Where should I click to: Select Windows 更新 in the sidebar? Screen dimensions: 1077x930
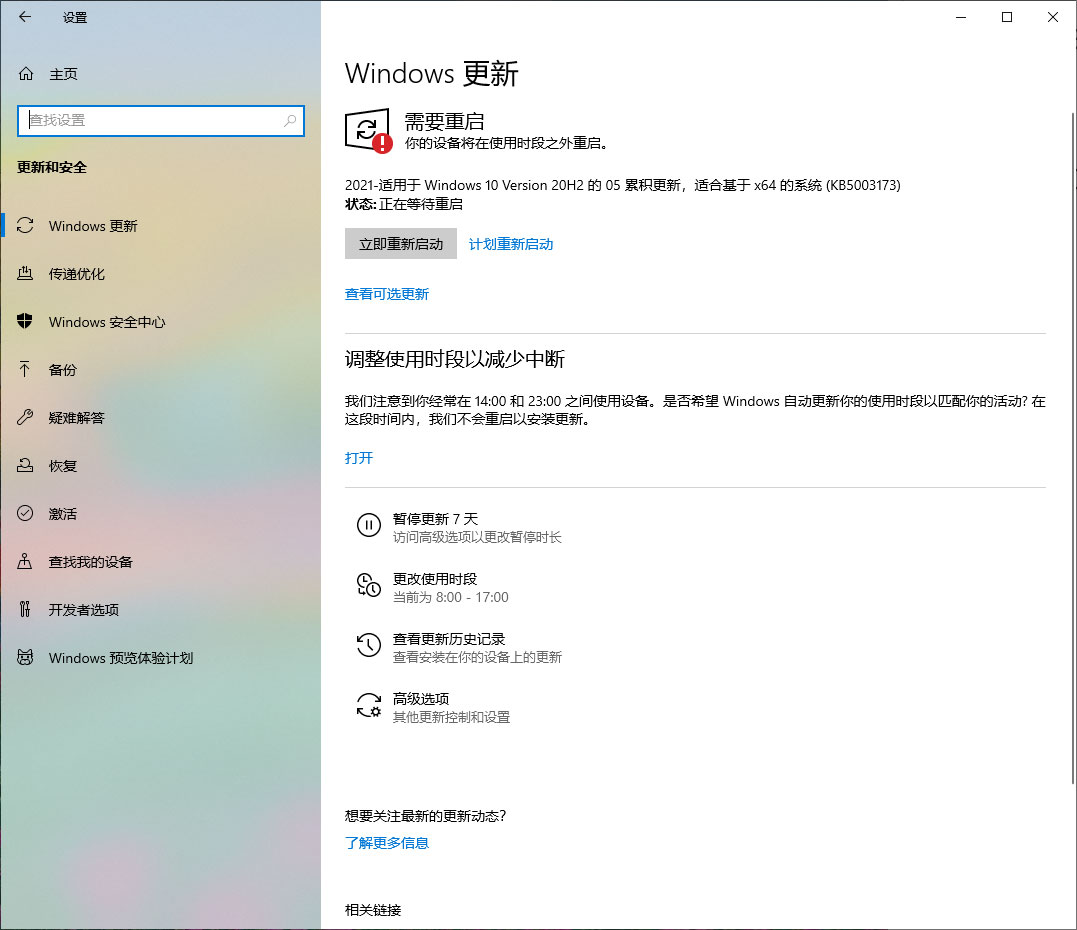coord(94,226)
